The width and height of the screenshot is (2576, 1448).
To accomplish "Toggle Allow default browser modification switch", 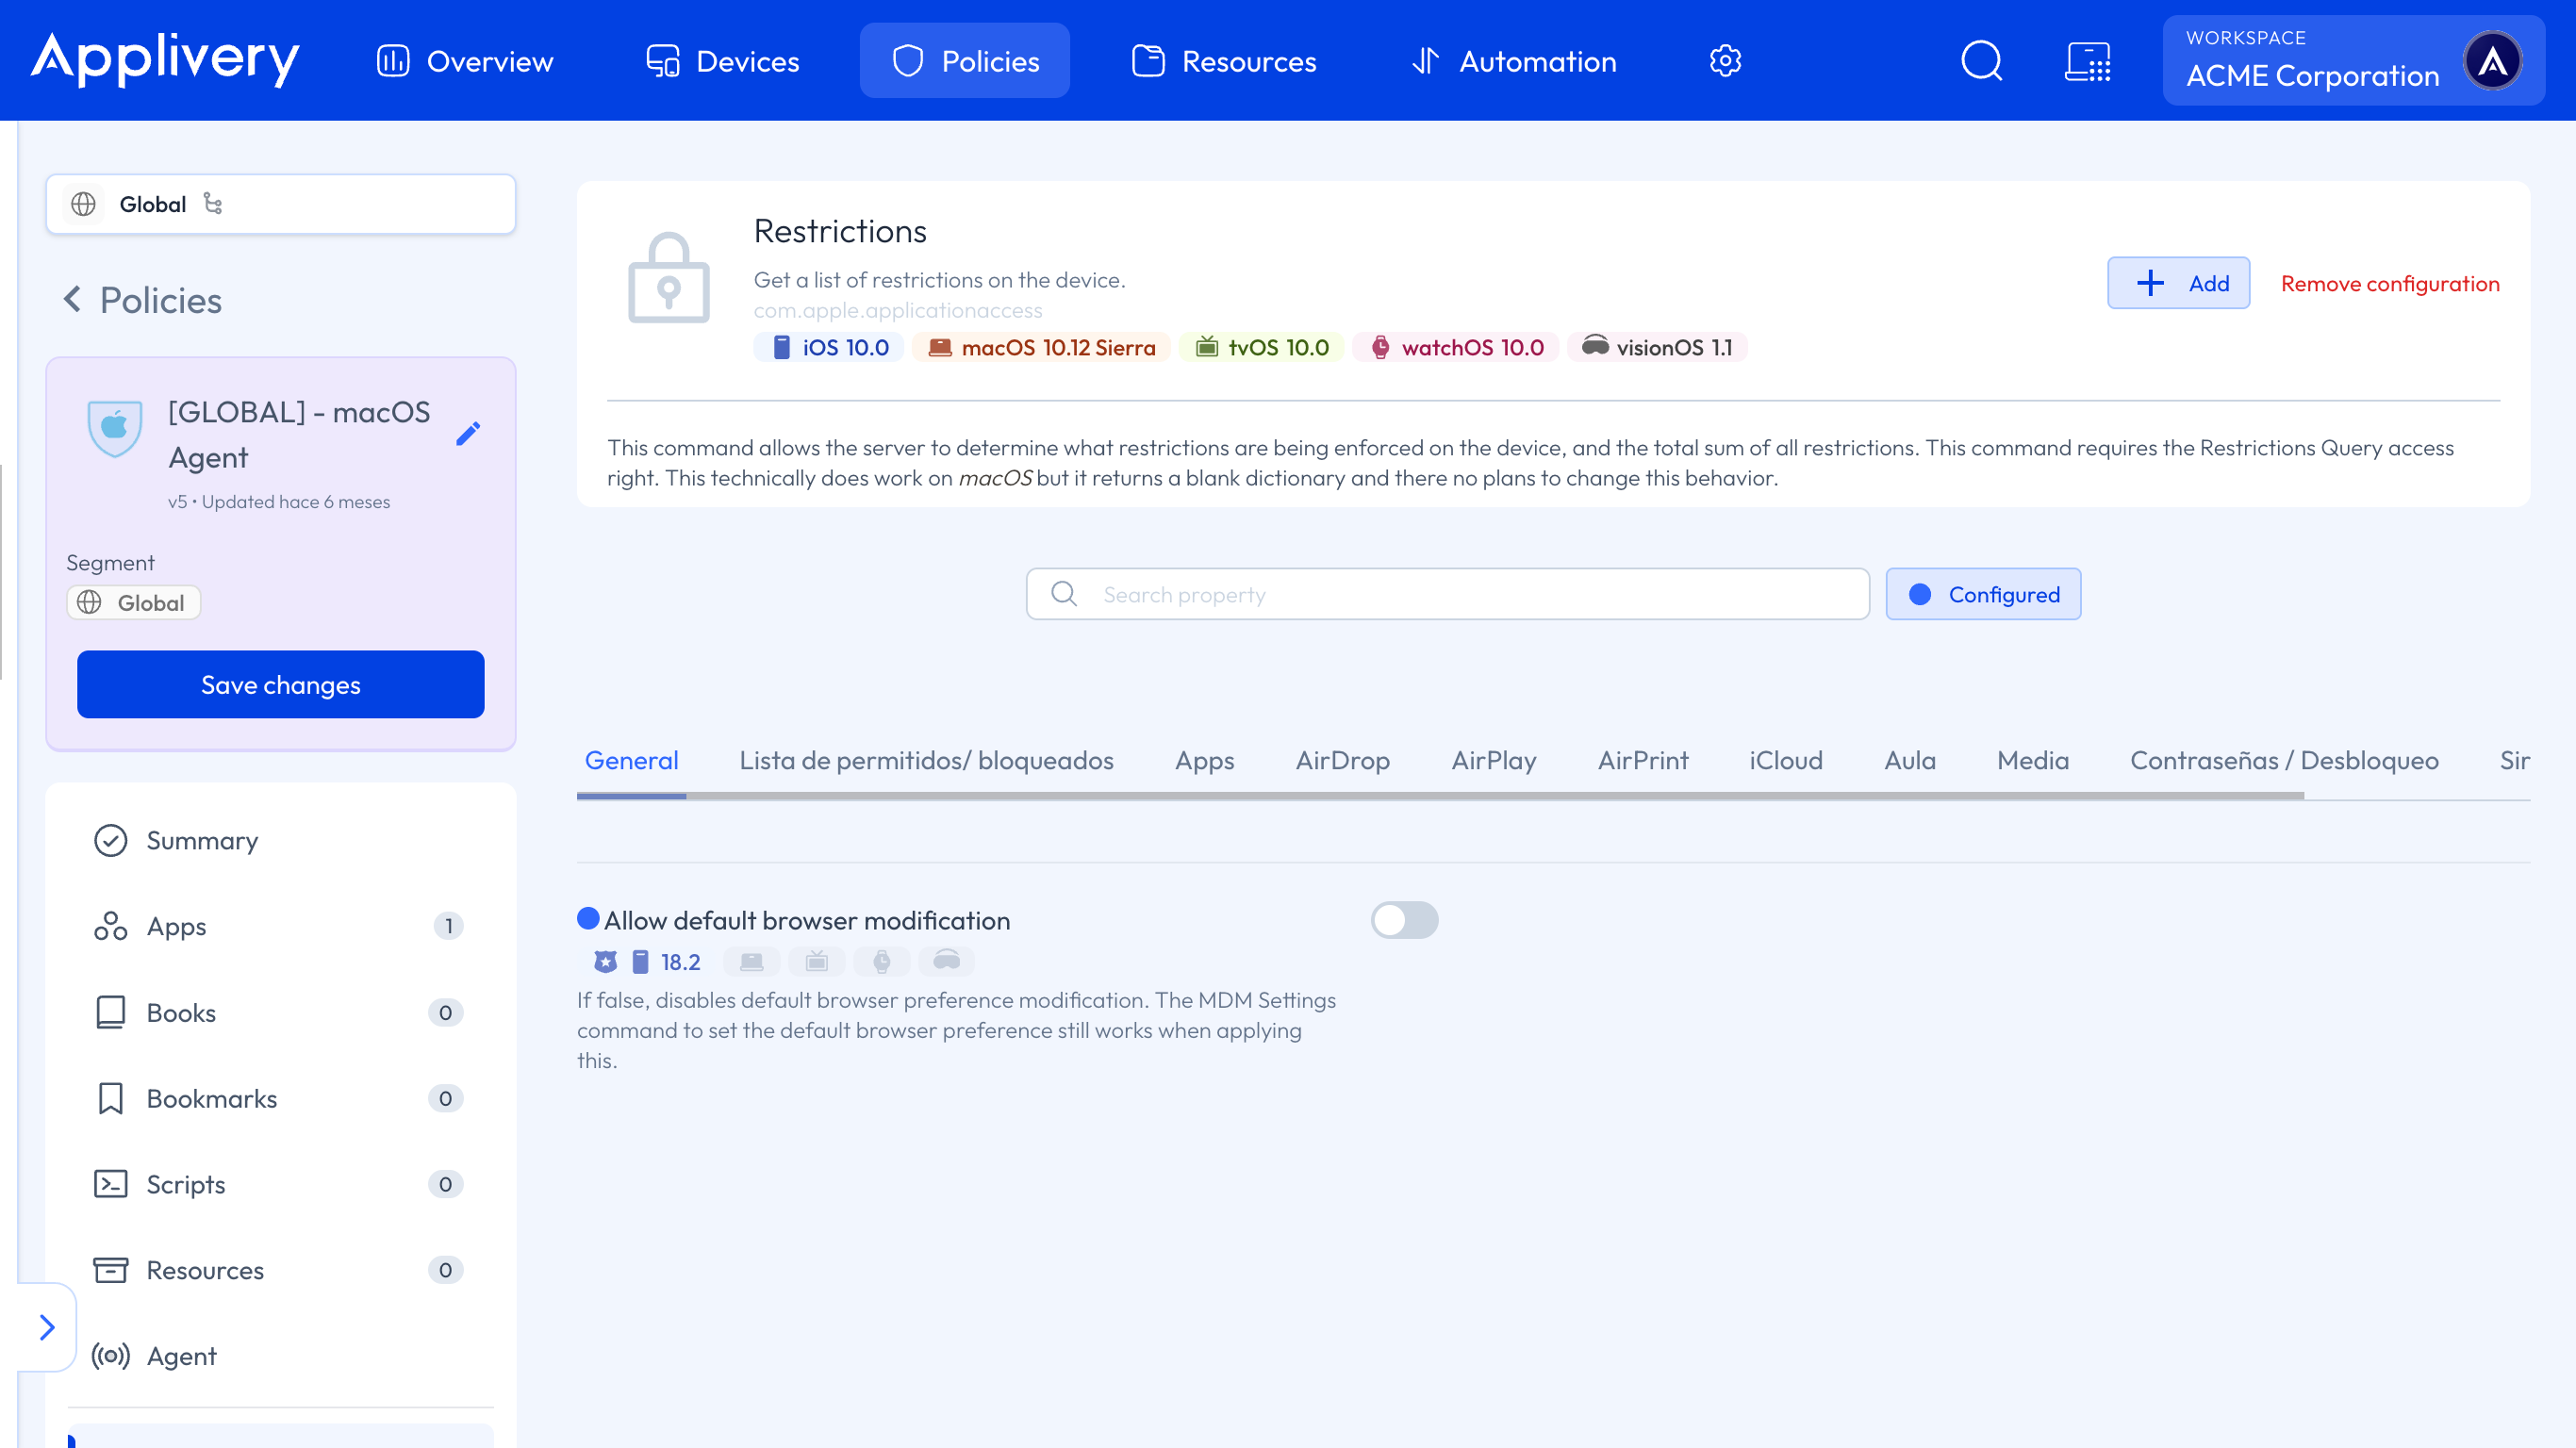I will point(1404,920).
